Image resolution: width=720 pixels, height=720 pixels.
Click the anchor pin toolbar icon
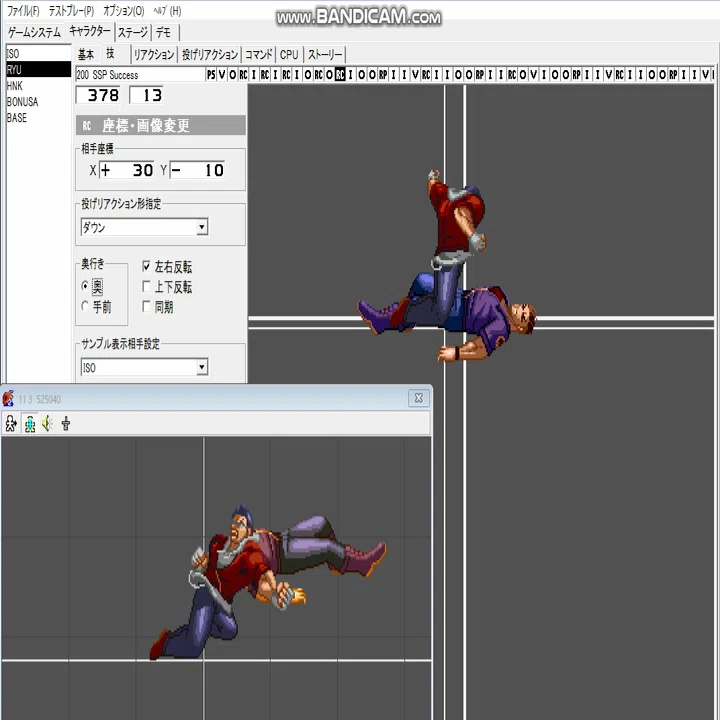(x=66, y=423)
